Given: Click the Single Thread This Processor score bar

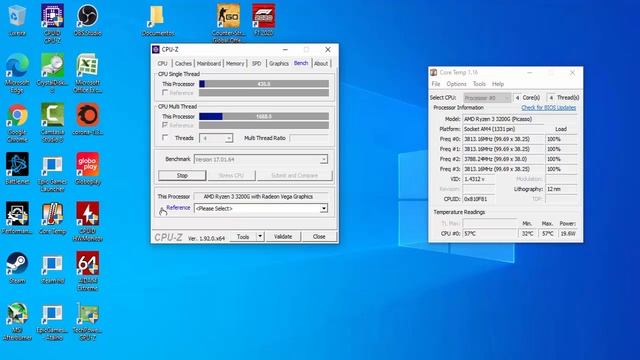Looking at the screenshot, I should (x=264, y=84).
